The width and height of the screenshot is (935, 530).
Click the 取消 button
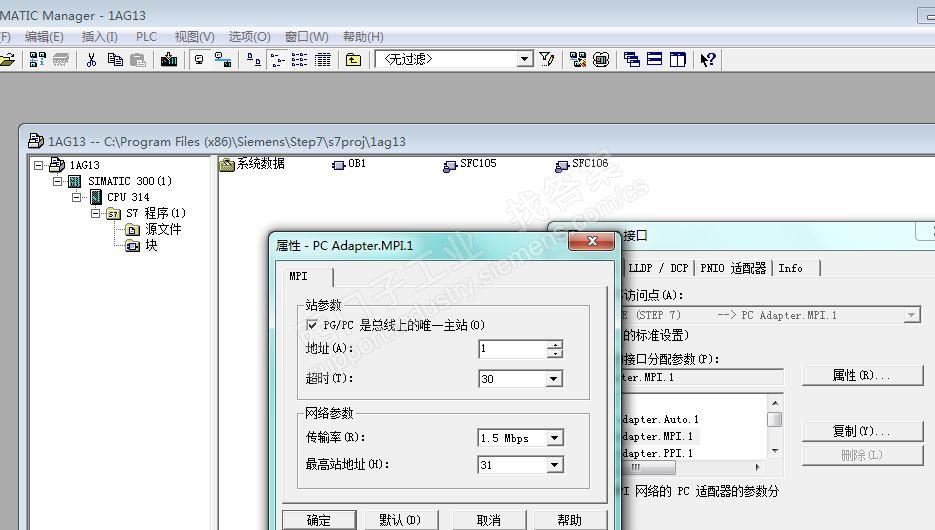coord(489,520)
